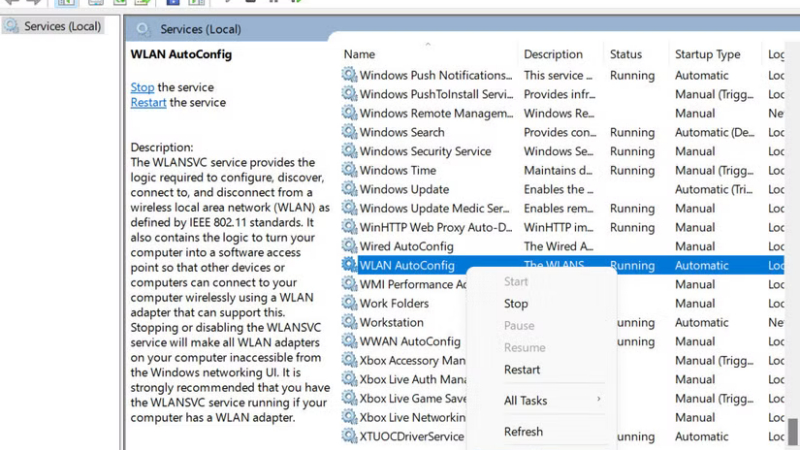Select the Windows Update service name
The width and height of the screenshot is (800, 450).
click(404, 189)
